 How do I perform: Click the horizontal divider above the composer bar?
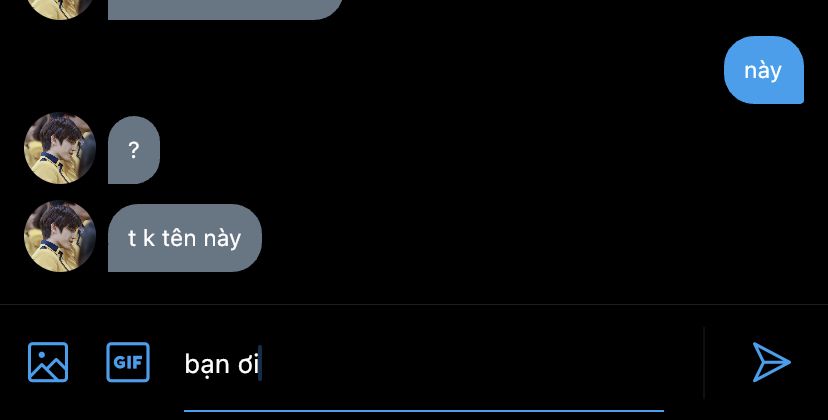(414, 304)
